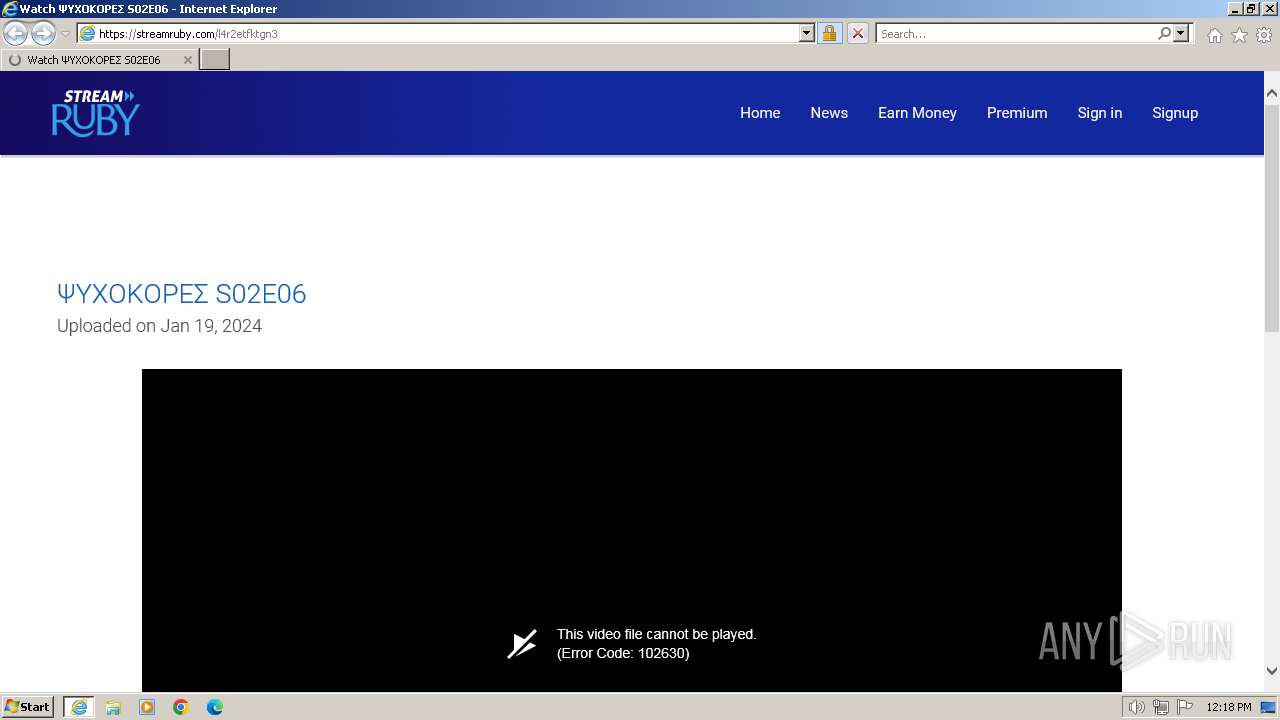The image size is (1280, 720).
Task: Click the vertical scrollbar thumb
Action: pyautogui.click(x=1272, y=218)
